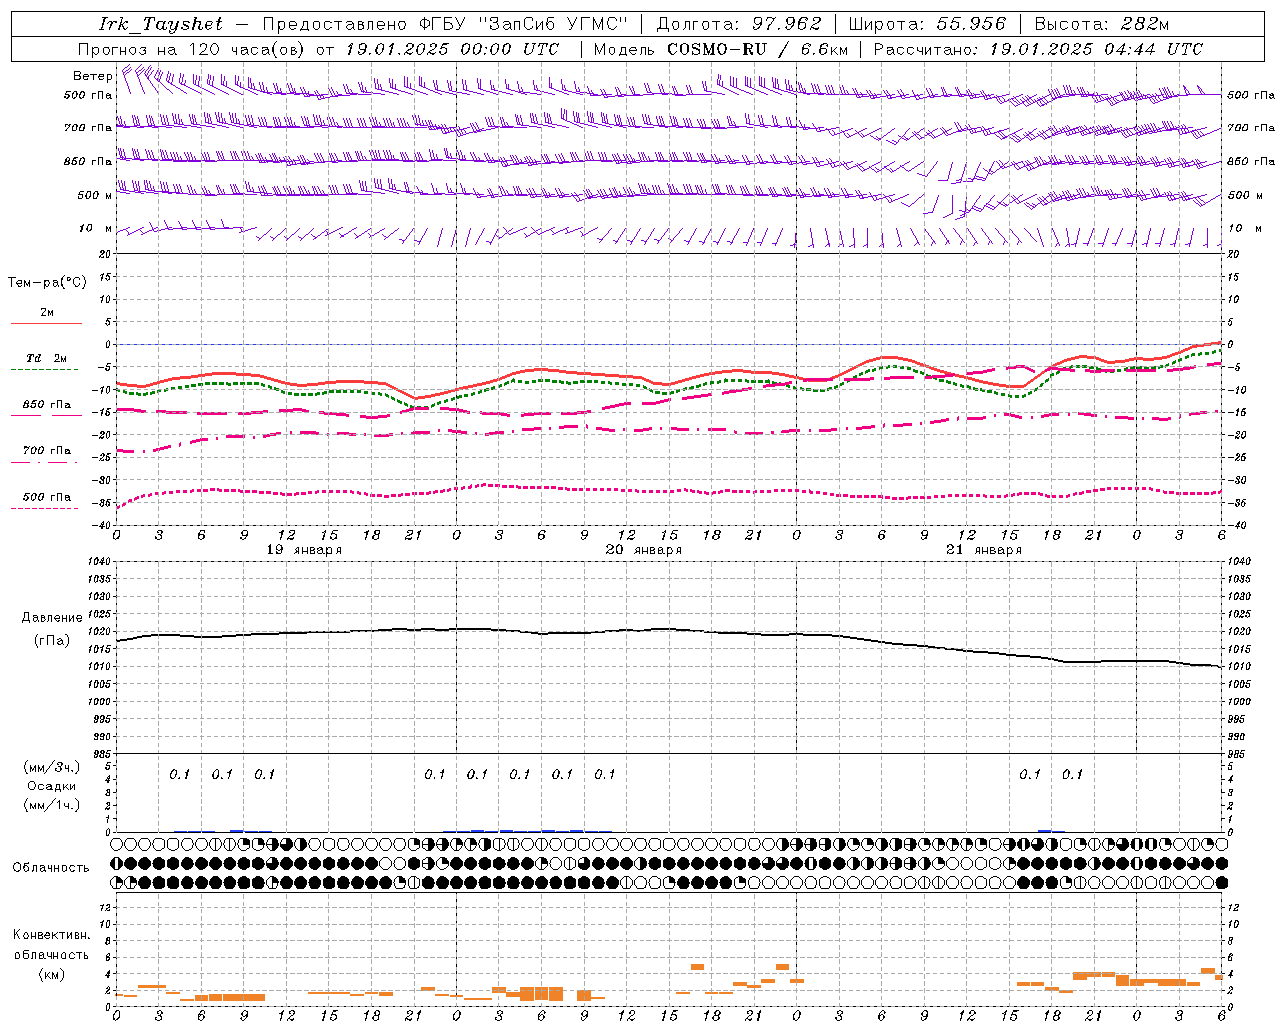Viewport: 1280px width, 1024px height.
Task: Select the 700 гПа dash-dot temperature legend entry
Action: 46,451
